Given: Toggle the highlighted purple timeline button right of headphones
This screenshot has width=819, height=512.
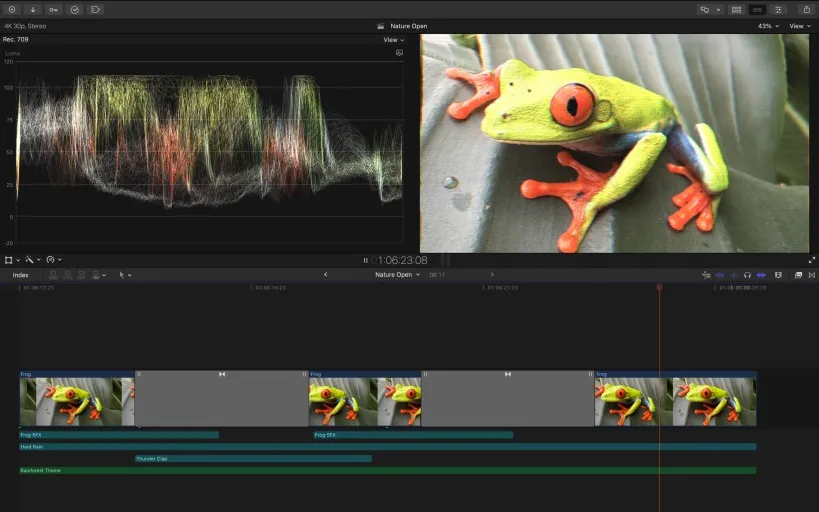Looking at the screenshot, I should (761, 275).
